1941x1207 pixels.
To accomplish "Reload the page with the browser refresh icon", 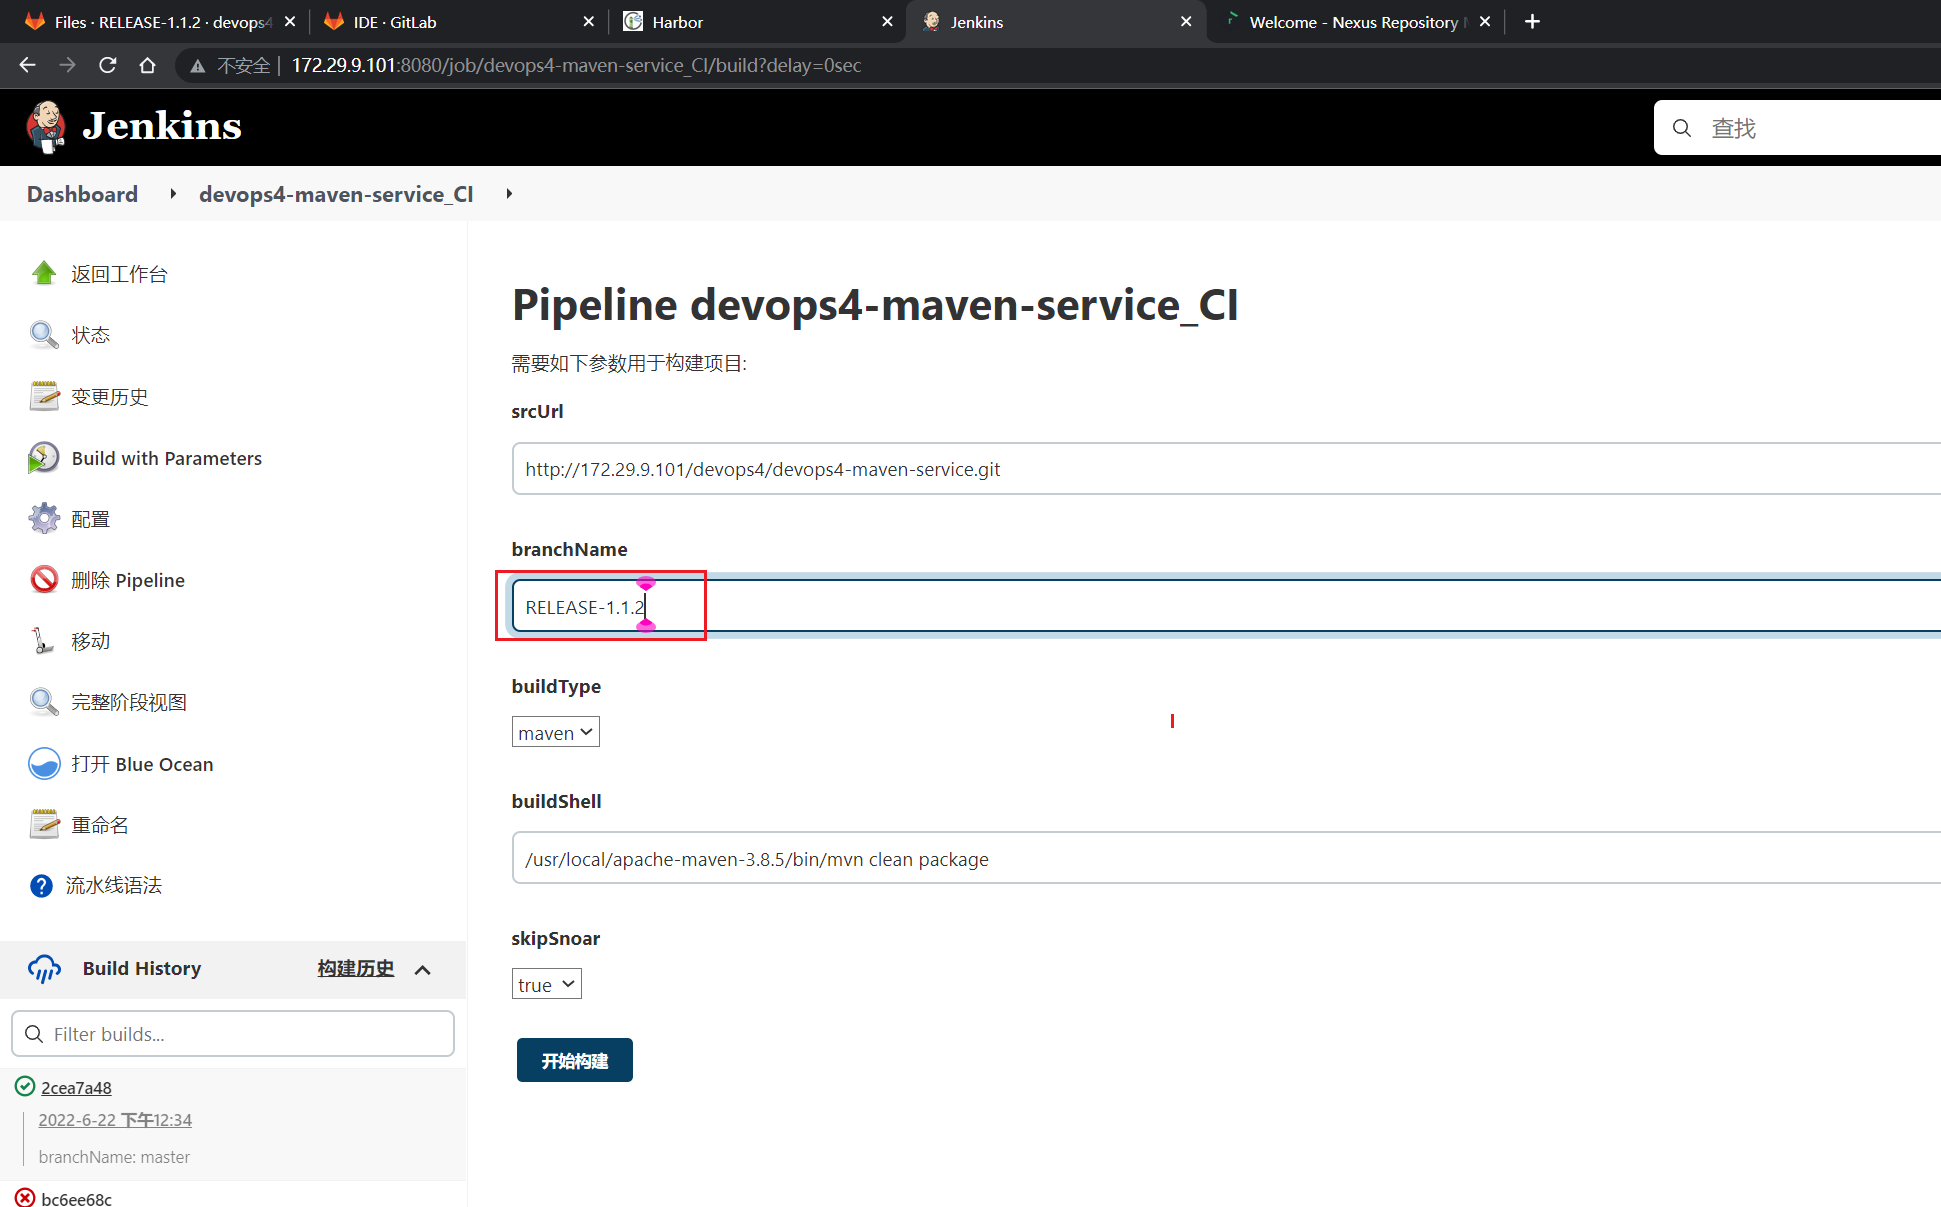I will pyautogui.click(x=108, y=65).
